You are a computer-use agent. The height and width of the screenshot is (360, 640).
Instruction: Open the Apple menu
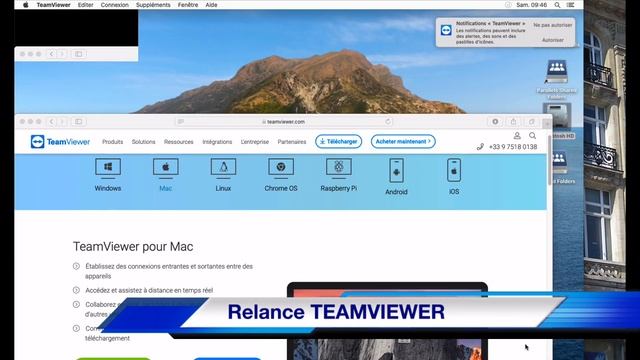[26, 5]
